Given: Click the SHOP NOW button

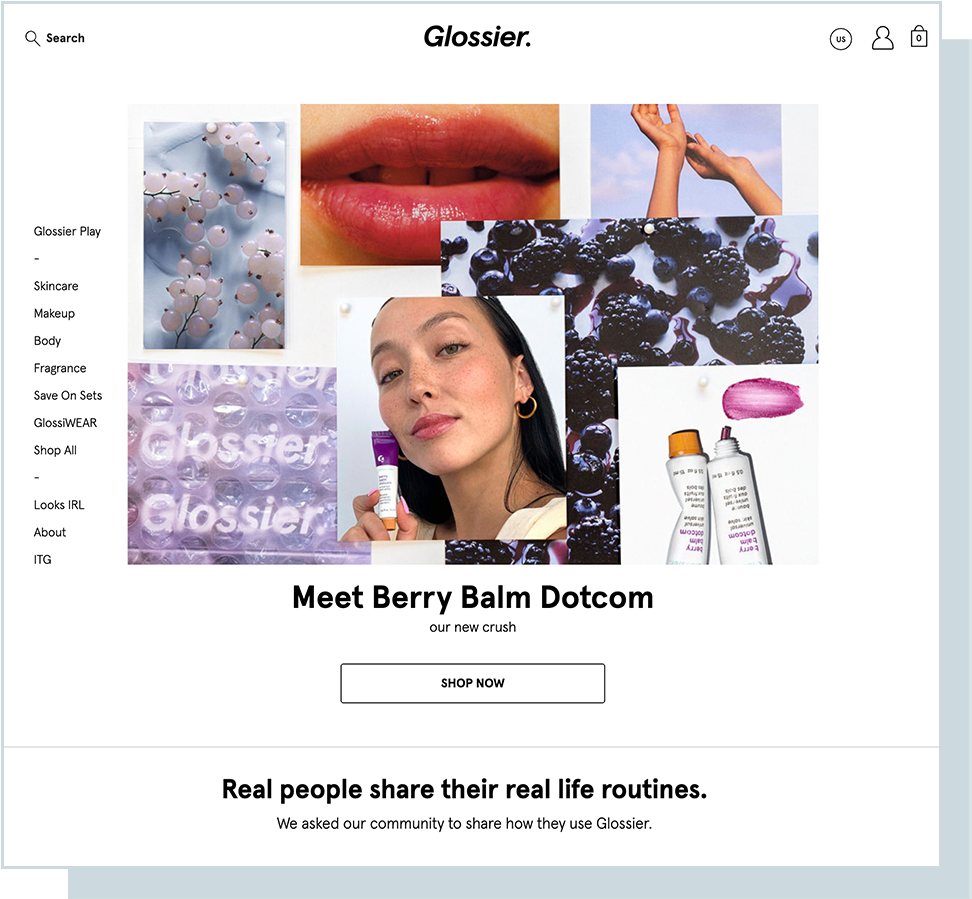Looking at the screenshot, I should pyautogui.click(x=472, y=683).
